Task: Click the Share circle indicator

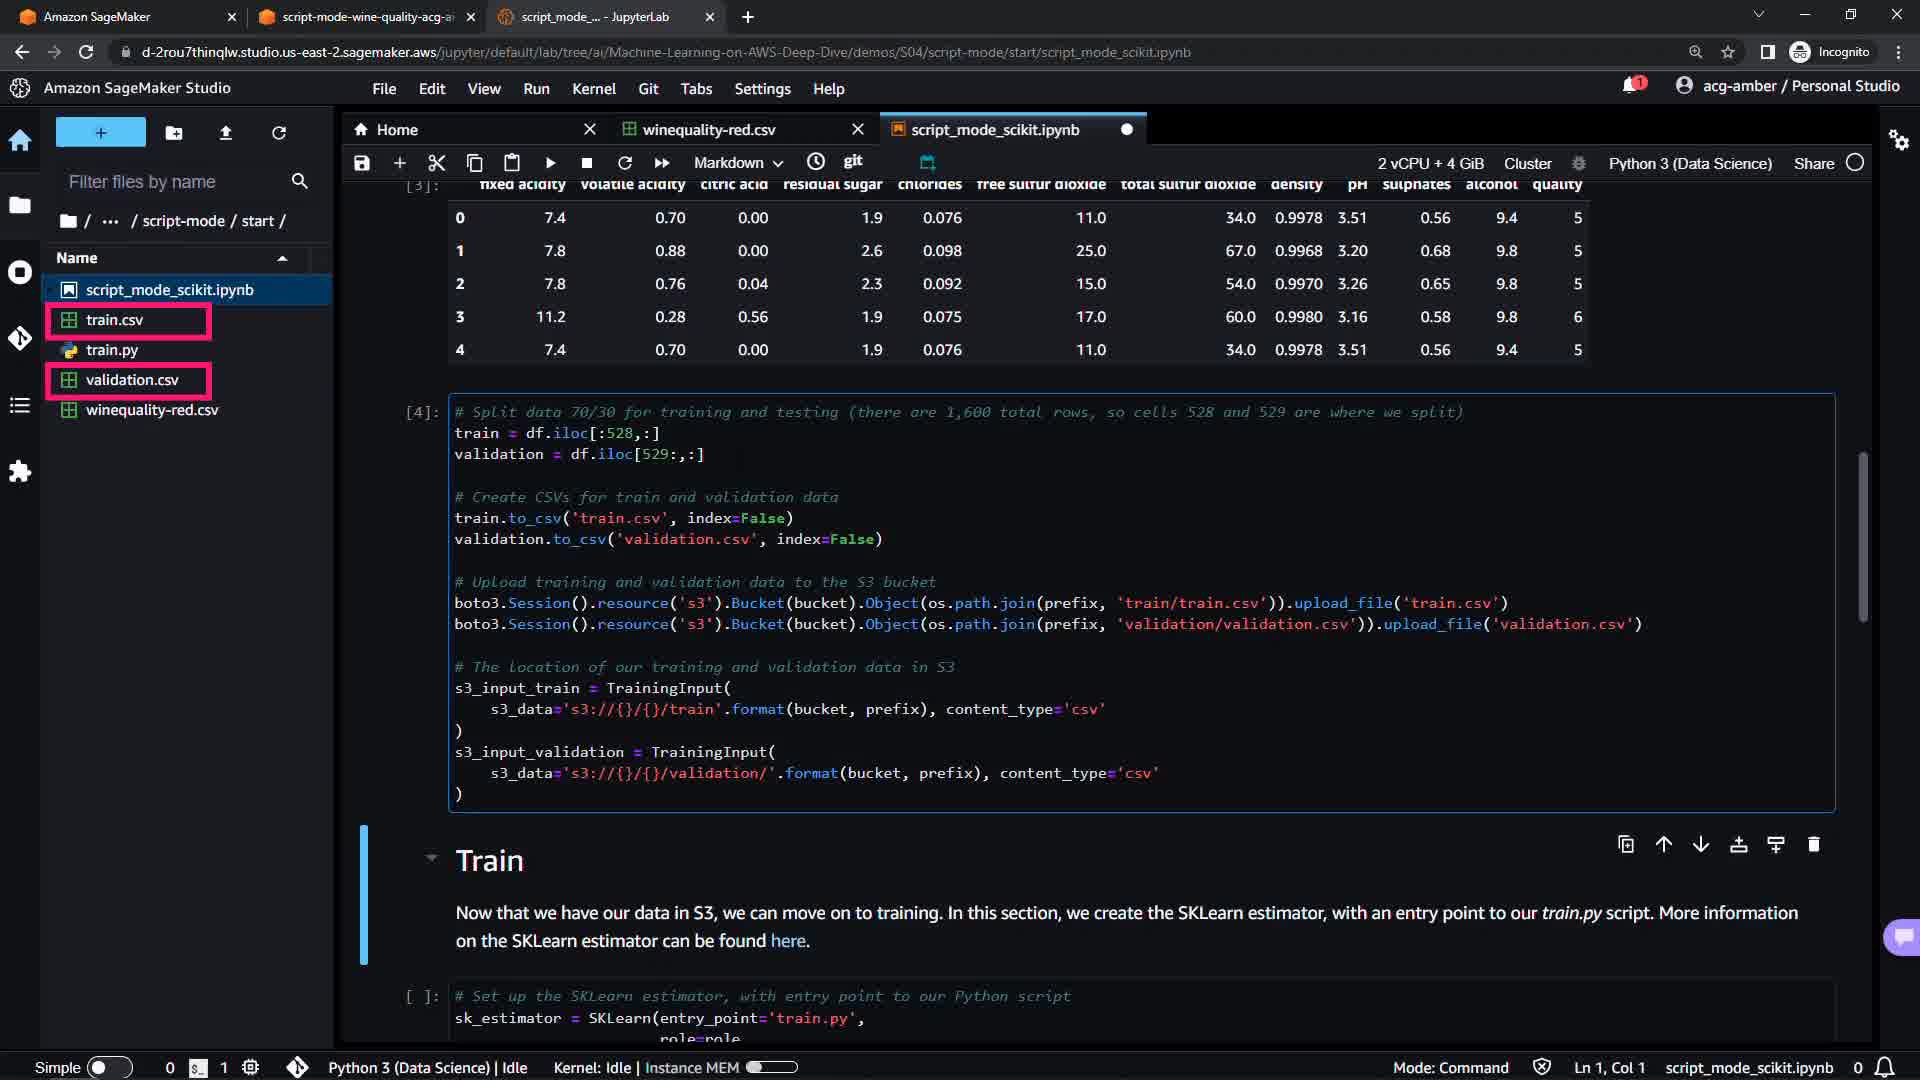Action: 1855,163
